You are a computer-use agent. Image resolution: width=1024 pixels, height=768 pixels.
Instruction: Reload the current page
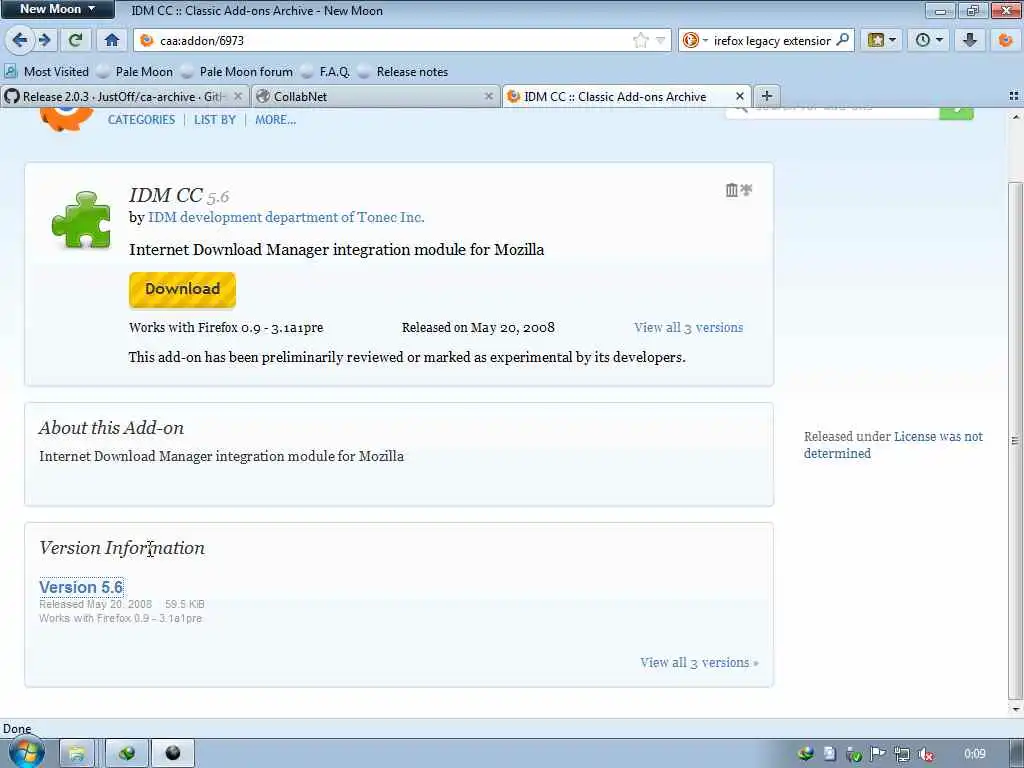point(76,40)
